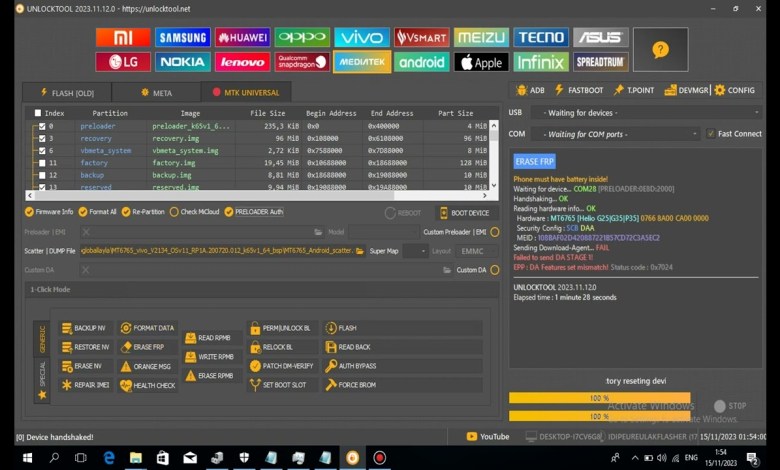Screen dimensions: 780x470
Task: Start the Repair IMEI tool
Action: point(67,385)
